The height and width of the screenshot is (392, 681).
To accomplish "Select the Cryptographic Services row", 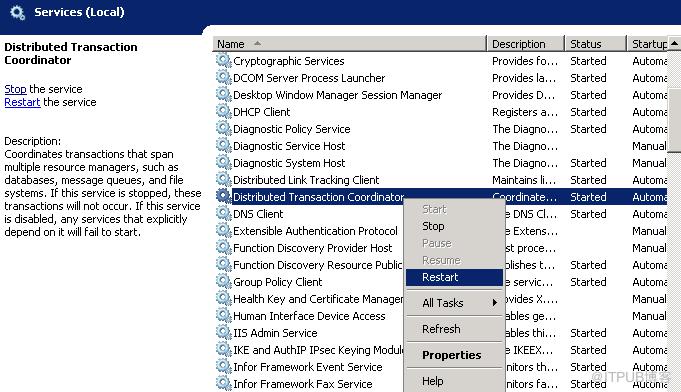I will (288, 61).
